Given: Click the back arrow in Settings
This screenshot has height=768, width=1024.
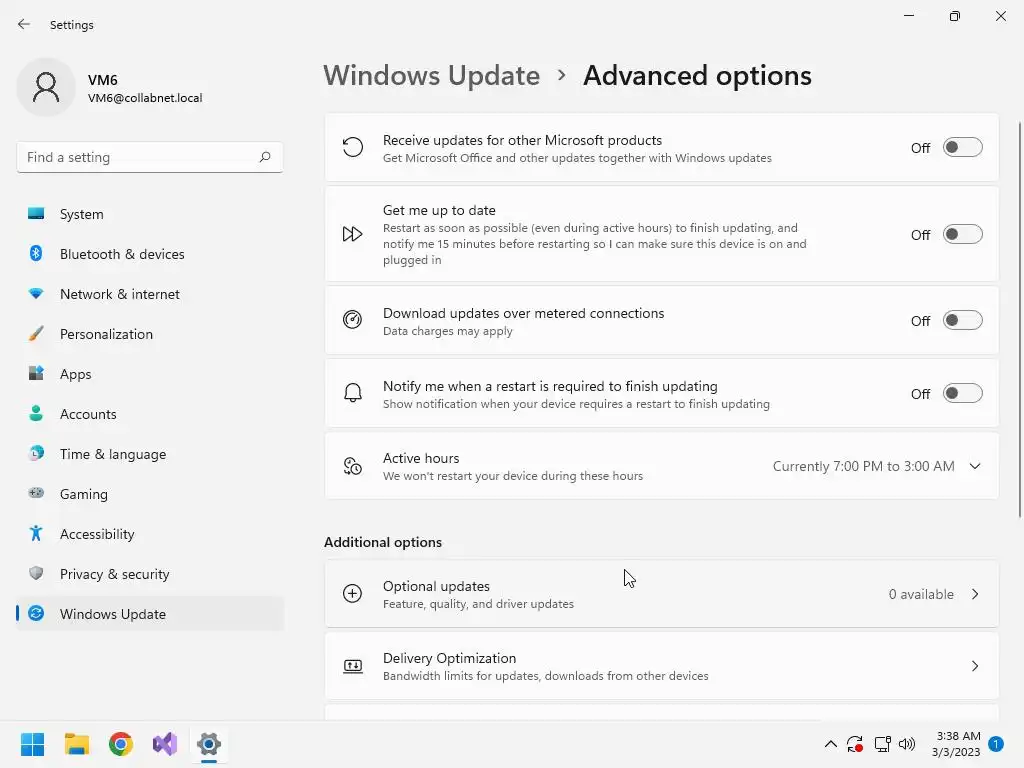Looking at the screenshot, I should click(24, 24).
